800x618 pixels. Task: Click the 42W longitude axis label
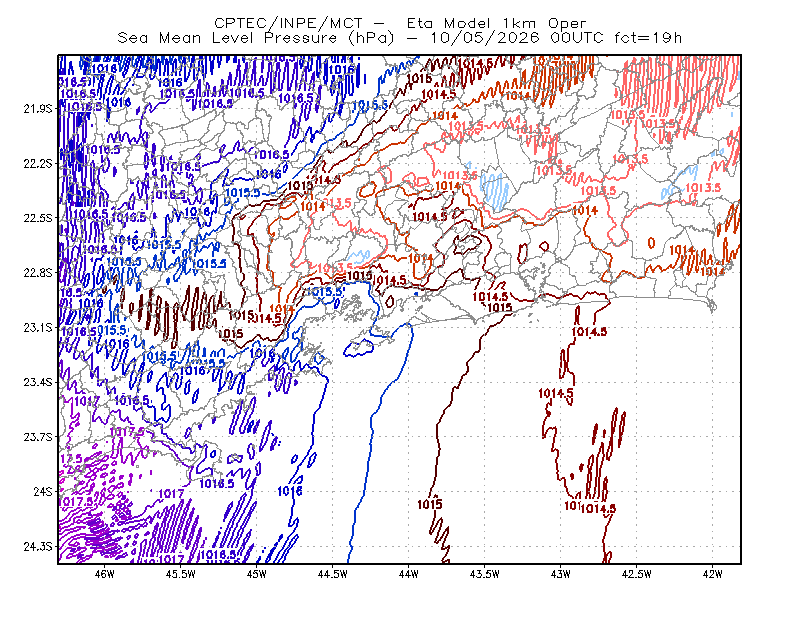712,574
